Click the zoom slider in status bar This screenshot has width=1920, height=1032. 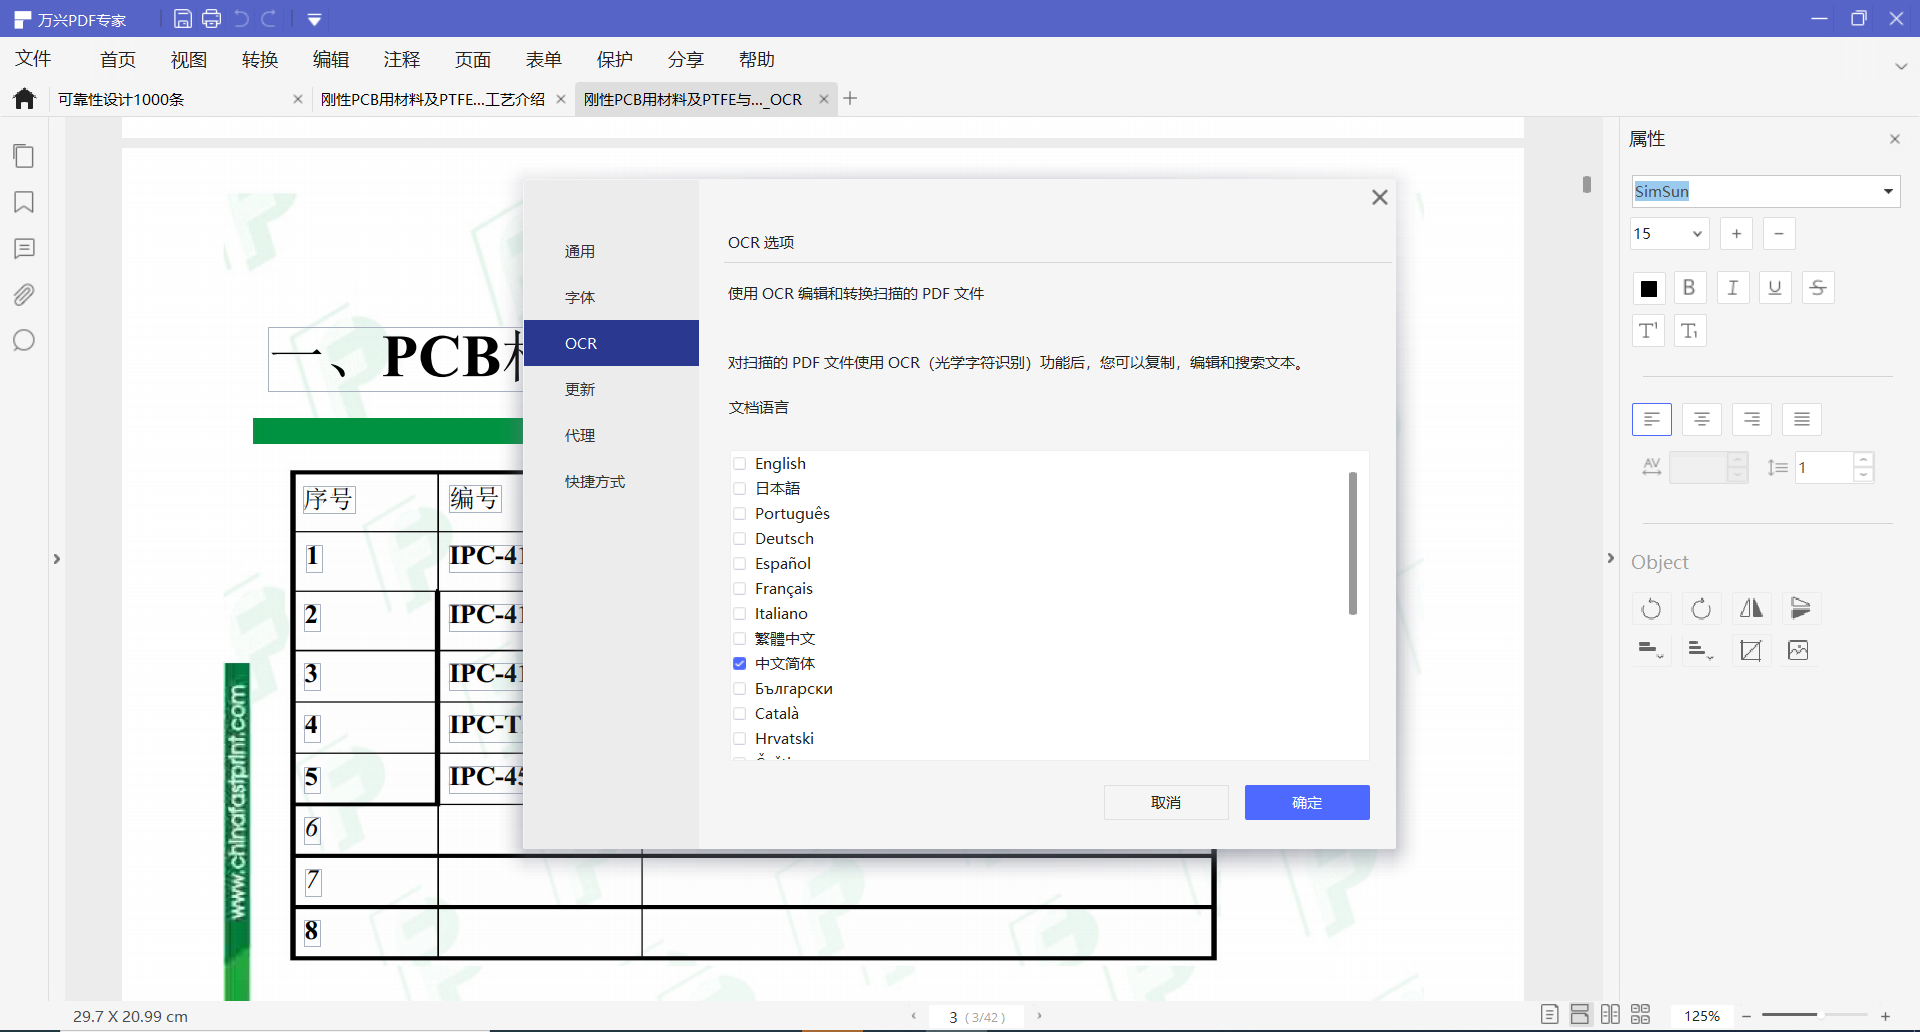tap(1814, 1016)
